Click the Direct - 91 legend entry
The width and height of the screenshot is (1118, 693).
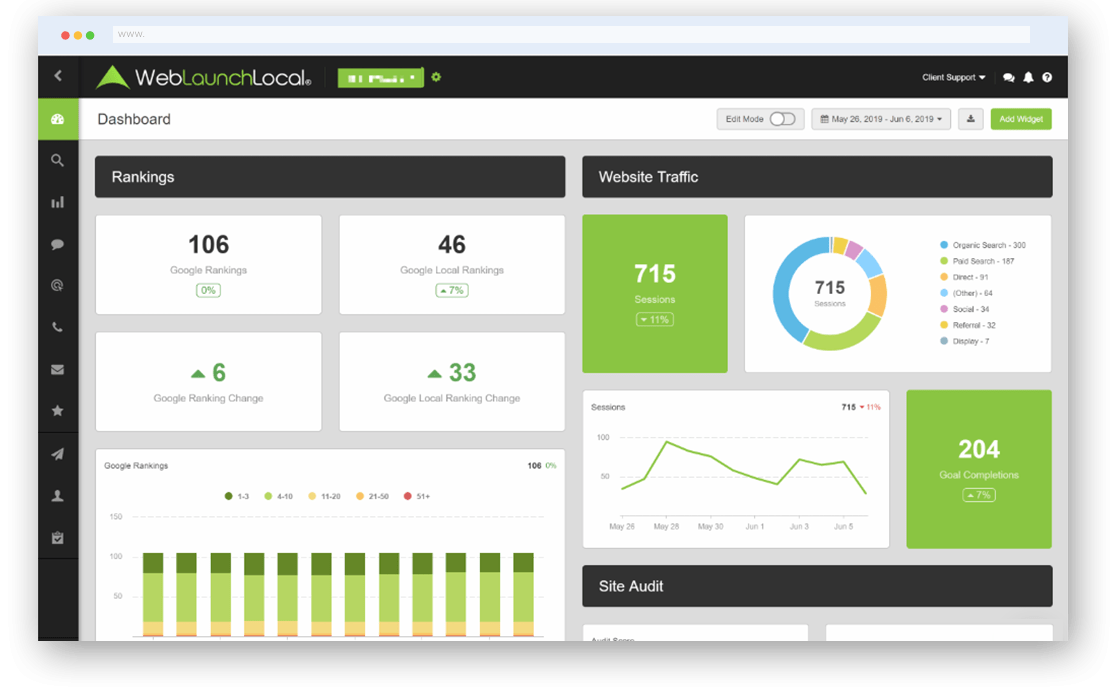[x=964, y=277]
